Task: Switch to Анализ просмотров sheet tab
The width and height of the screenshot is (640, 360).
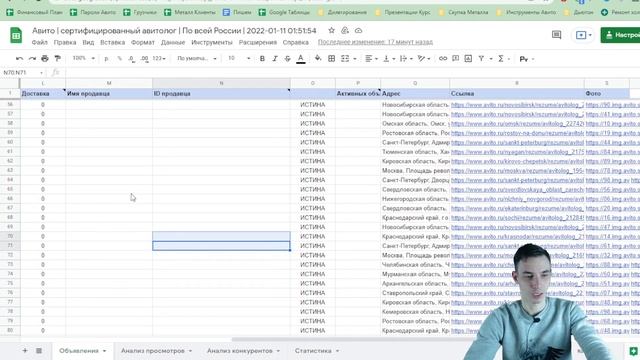Action: click(x=153, y=351)
